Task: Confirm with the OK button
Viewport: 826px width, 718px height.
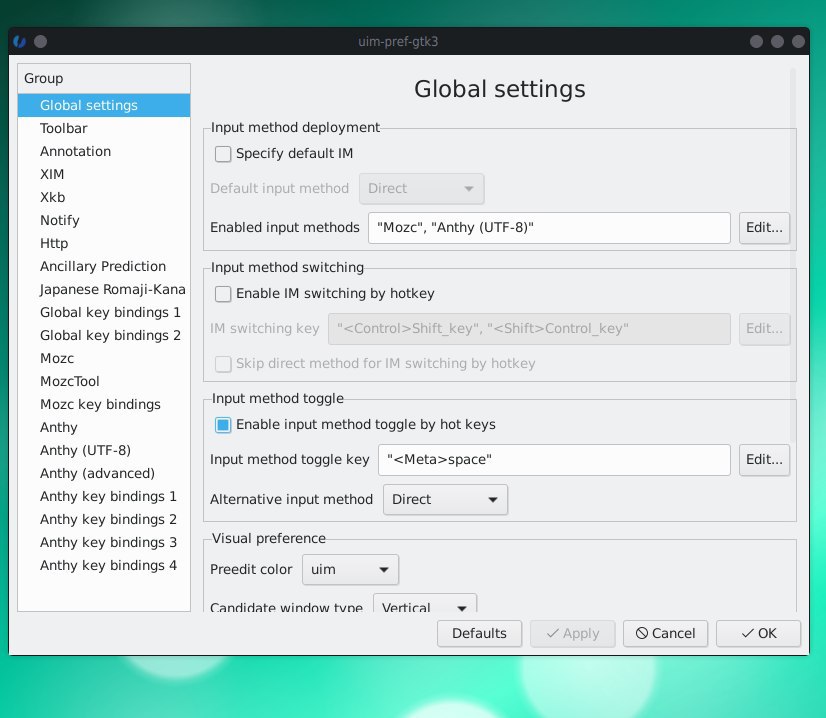Action: [x=758, y=633]
